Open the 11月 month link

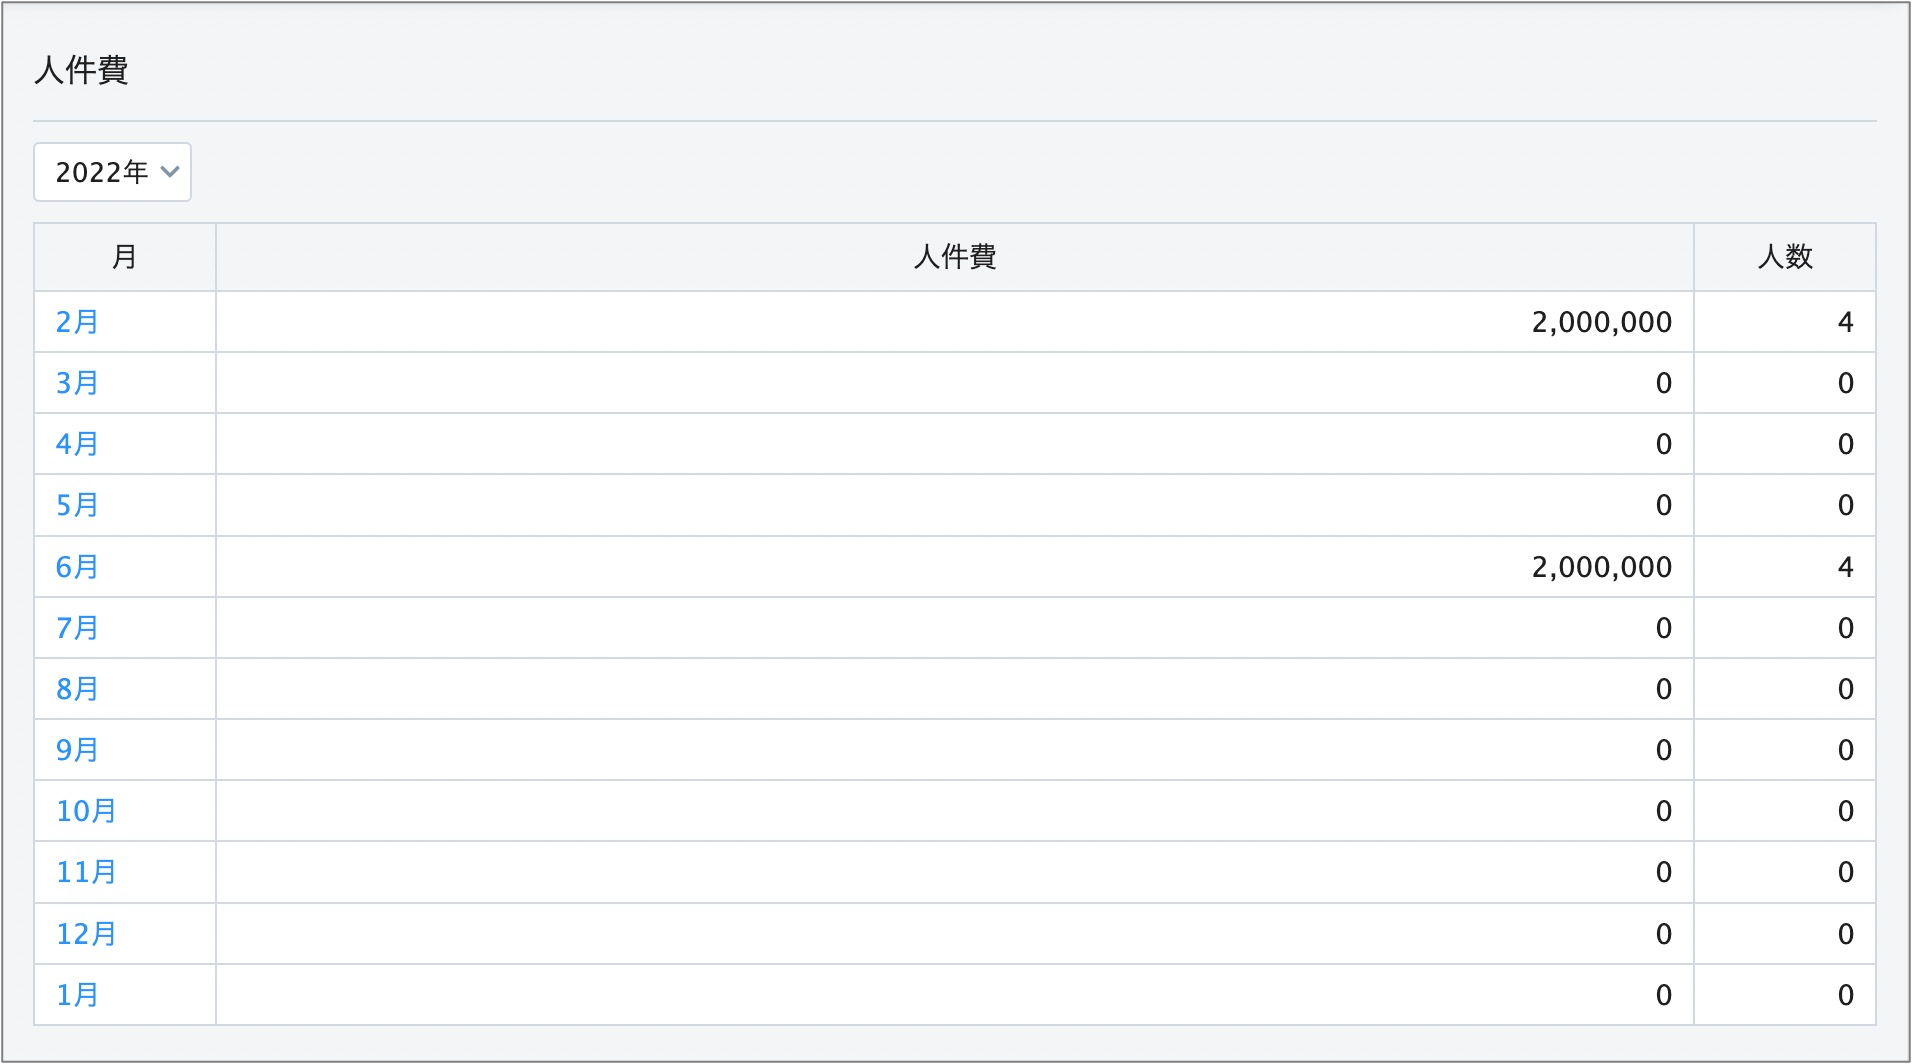tap(86, 872)
